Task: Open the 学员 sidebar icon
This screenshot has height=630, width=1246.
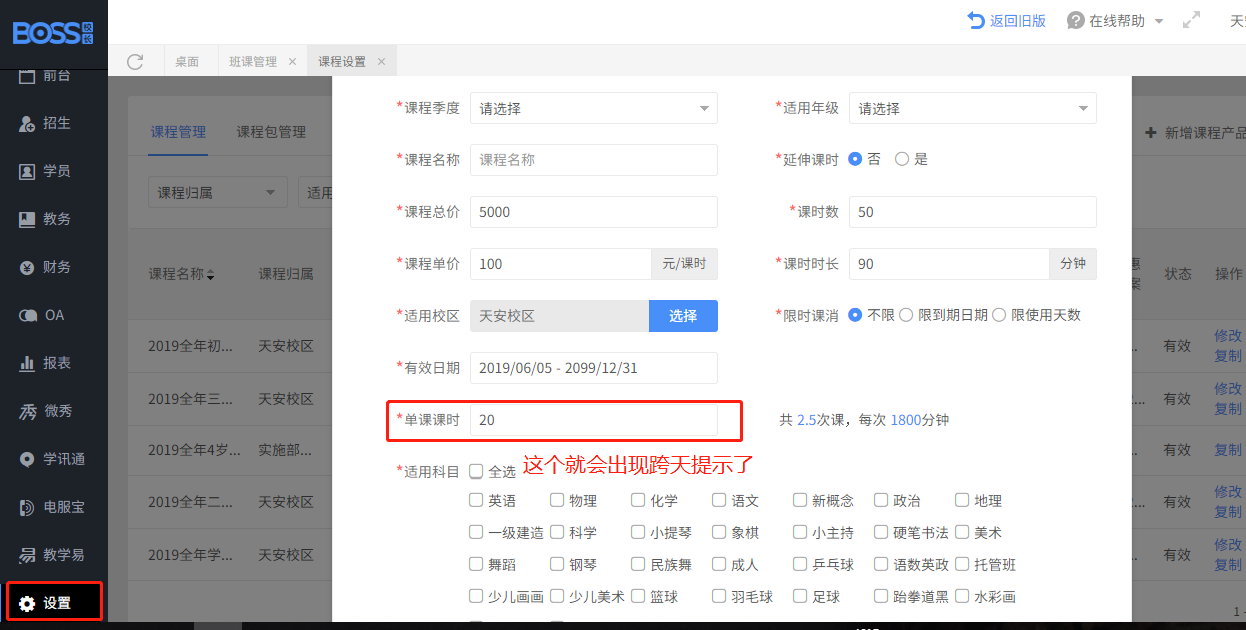Action: pyautogui.click(x=27, y=171)
